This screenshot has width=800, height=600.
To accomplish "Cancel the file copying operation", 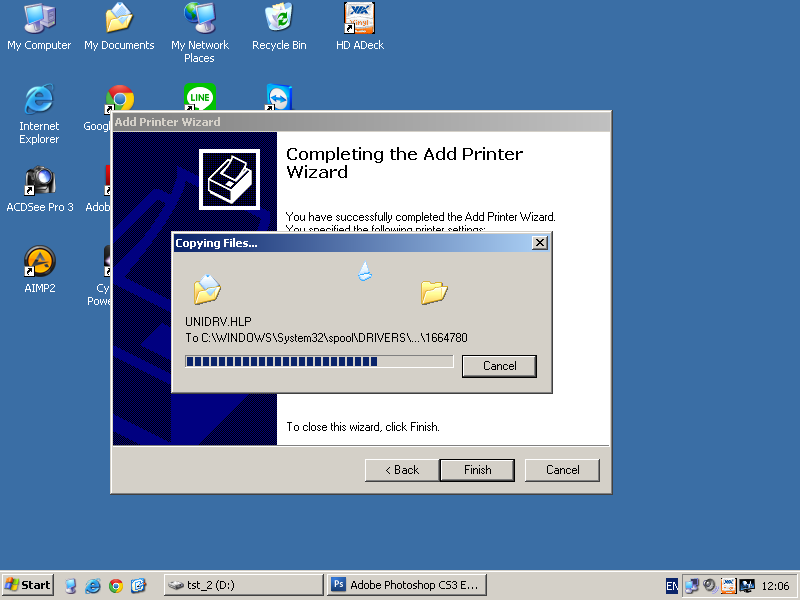I will 499,366.
